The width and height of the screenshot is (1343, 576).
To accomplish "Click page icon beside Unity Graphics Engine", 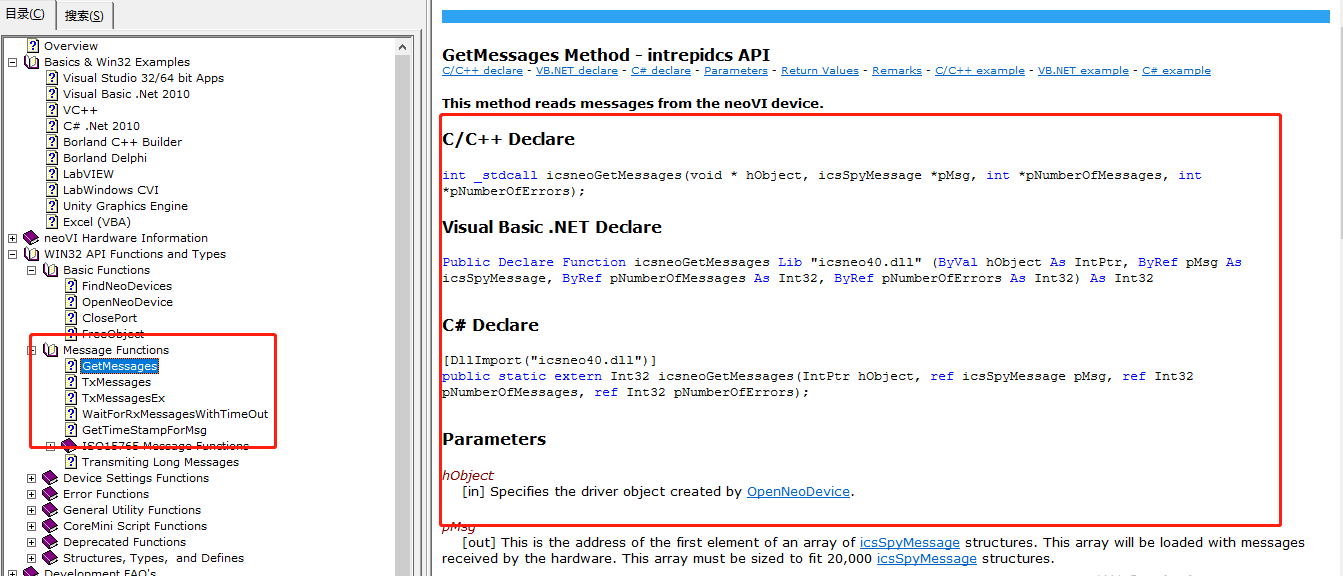I will coord(52,206).
